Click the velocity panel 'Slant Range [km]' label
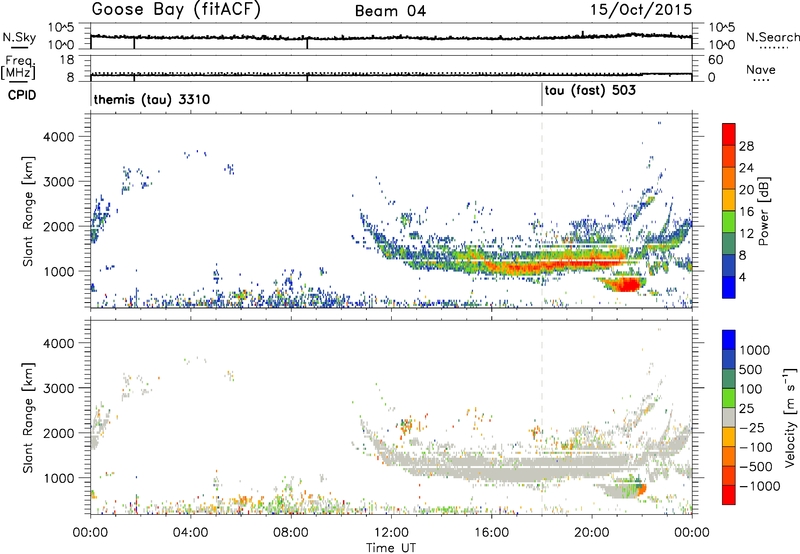The image size is (800, 554). coord(28,418)
